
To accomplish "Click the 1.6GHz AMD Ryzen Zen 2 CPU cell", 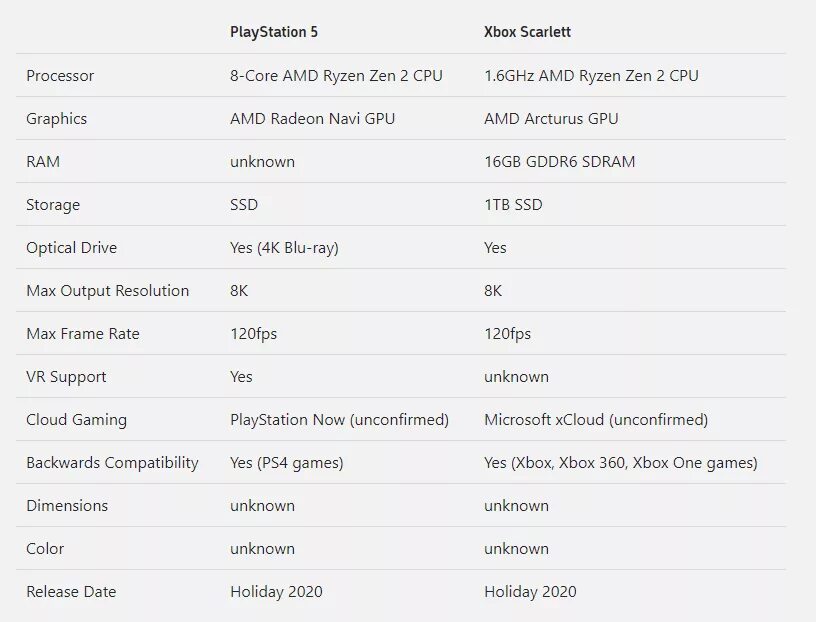I will pos(591,75).
